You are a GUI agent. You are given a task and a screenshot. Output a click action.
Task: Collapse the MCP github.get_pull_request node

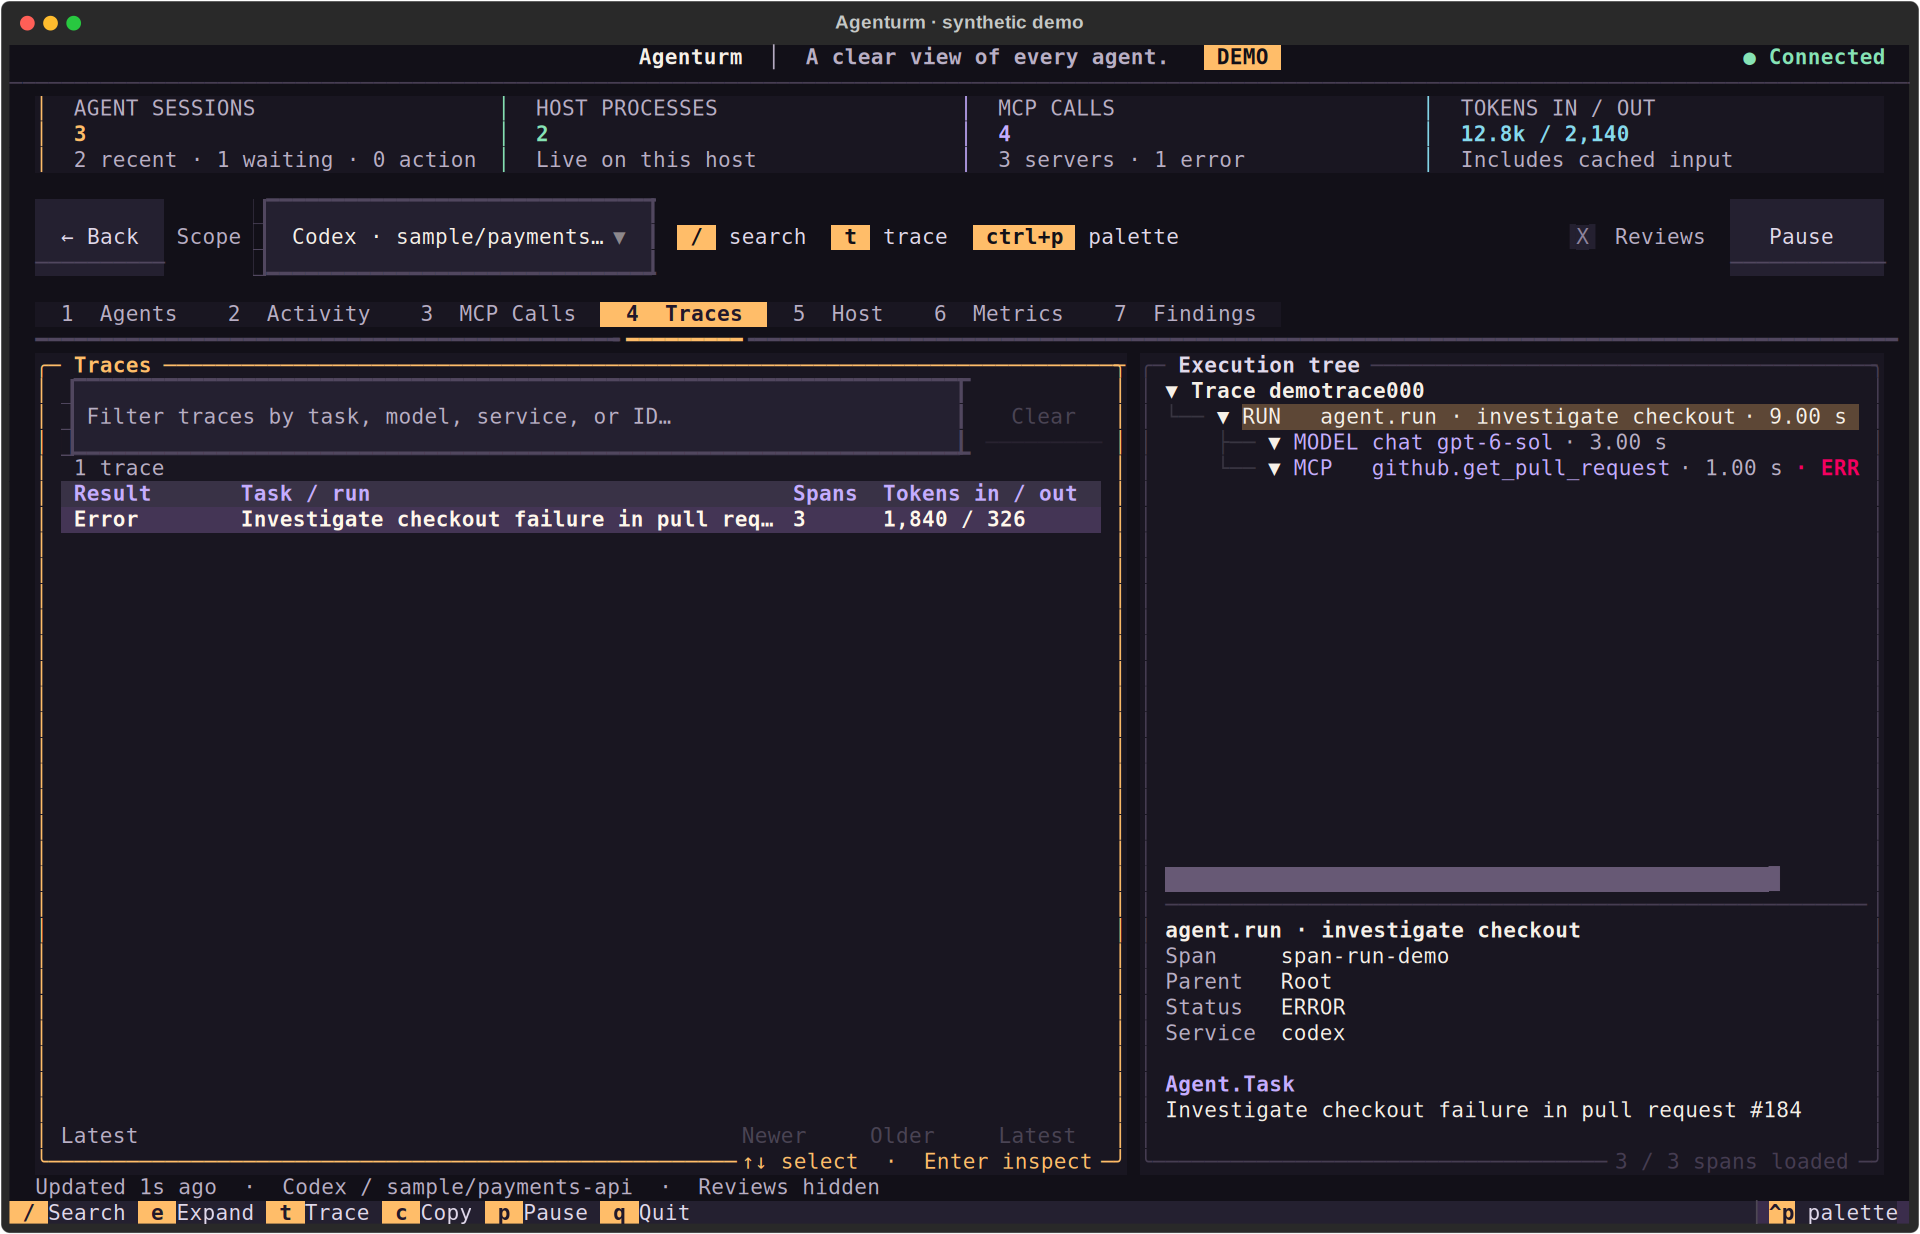[1274, 469]
